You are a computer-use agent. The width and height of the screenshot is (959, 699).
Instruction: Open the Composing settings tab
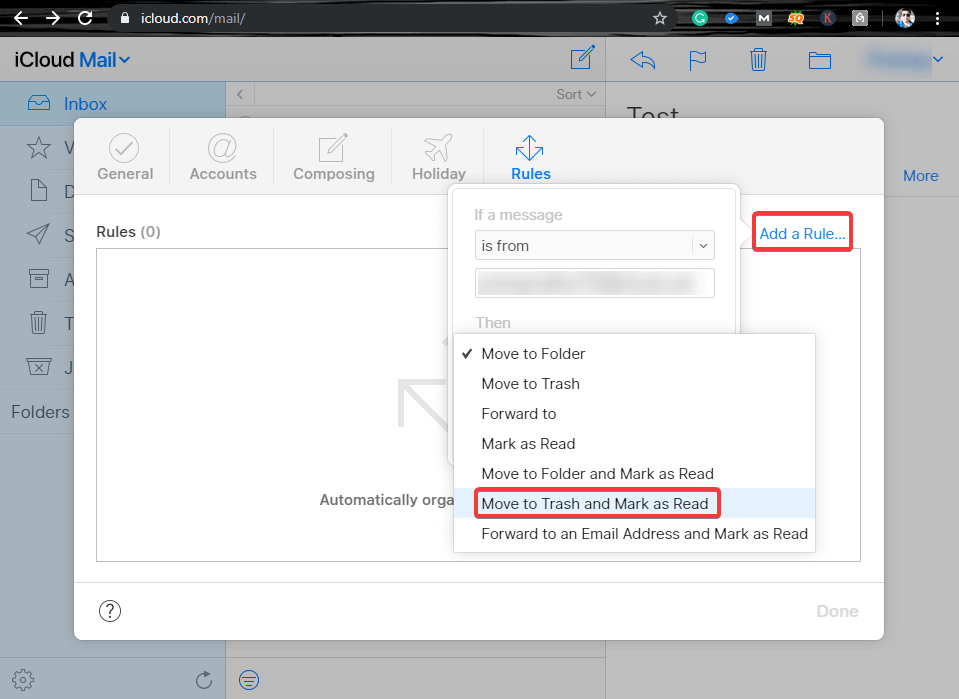click(x=333, y=156)
